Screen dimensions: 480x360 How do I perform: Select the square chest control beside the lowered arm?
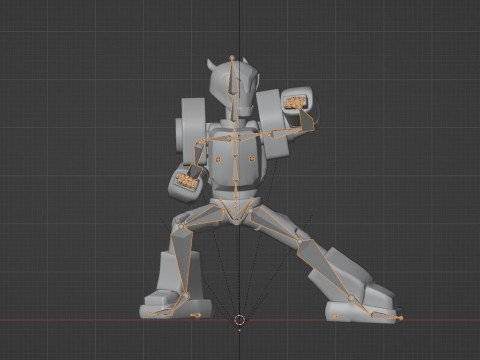click(219, 160)
